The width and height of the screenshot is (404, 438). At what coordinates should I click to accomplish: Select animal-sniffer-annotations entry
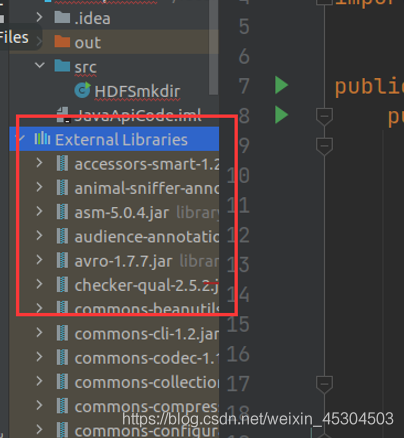[x=147, y=188]
